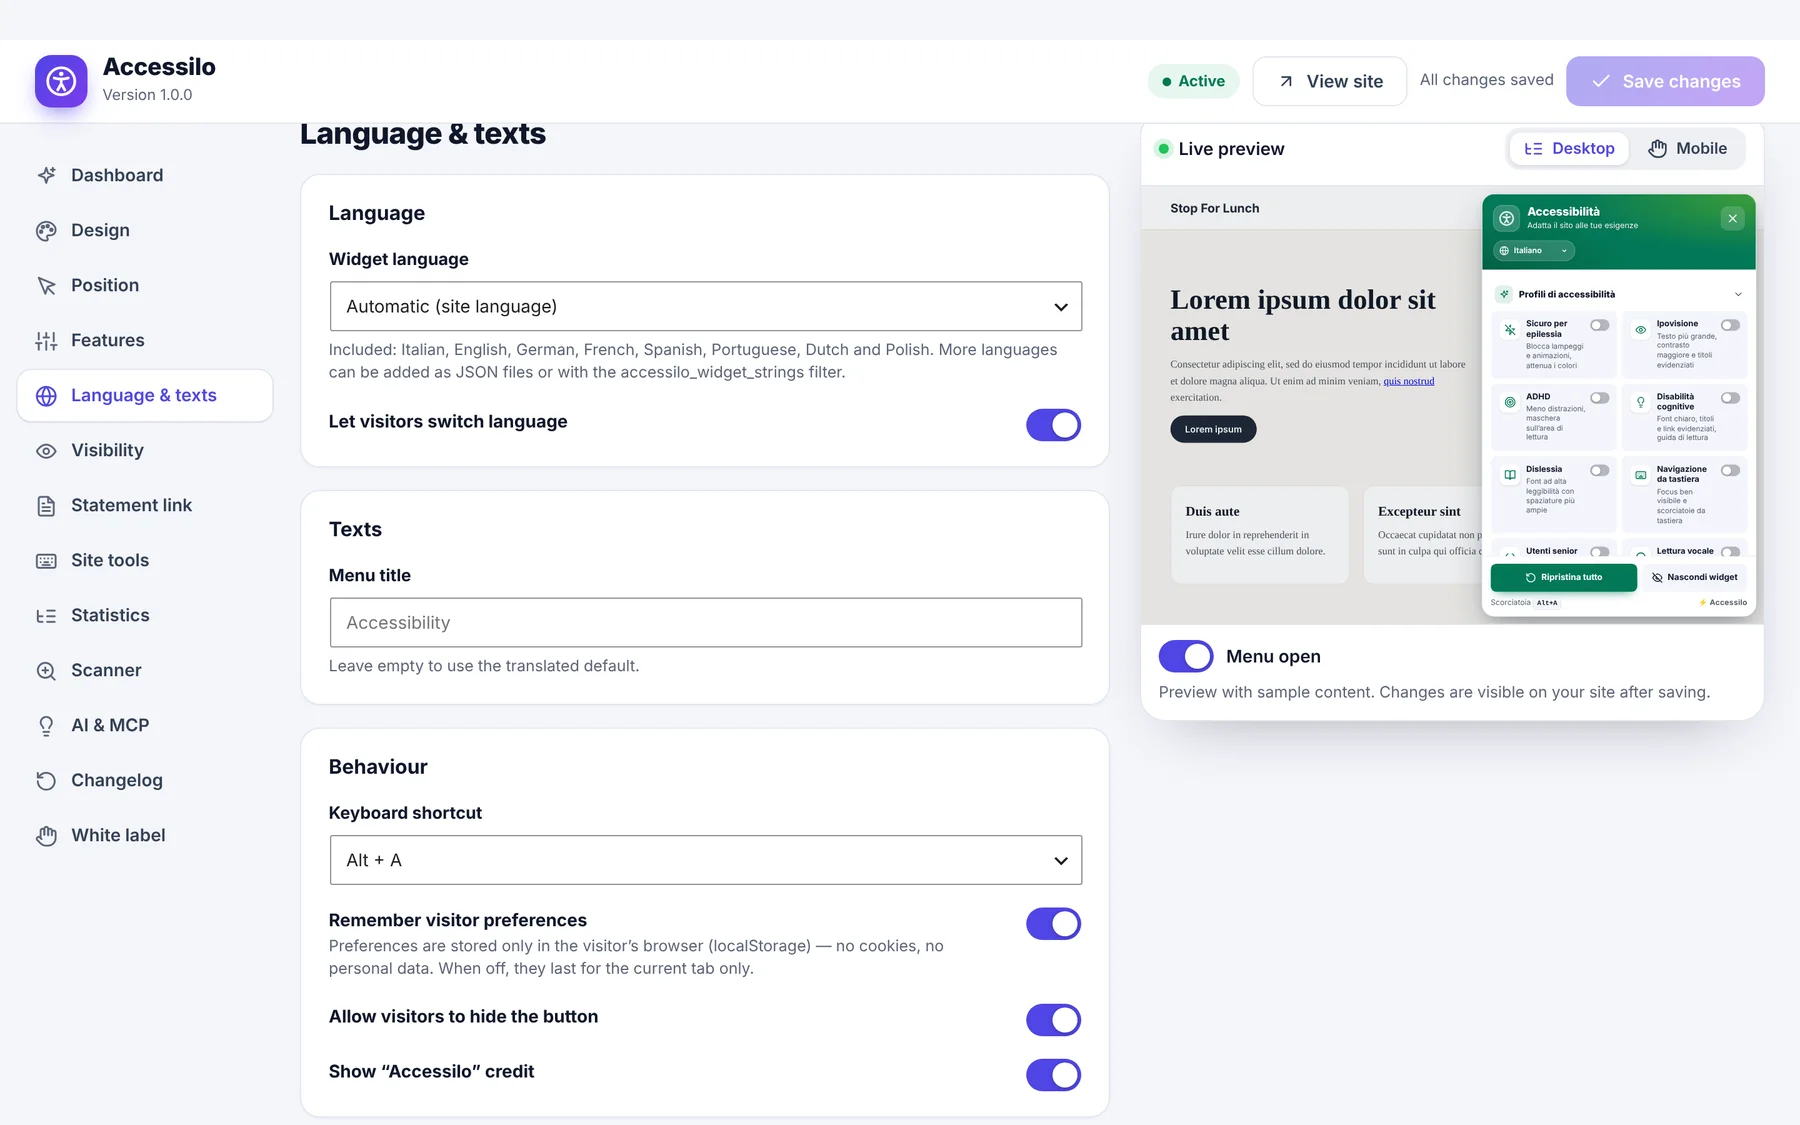Click the Save changes button
1800x1125 pixels.
[x=1665, y=81]
